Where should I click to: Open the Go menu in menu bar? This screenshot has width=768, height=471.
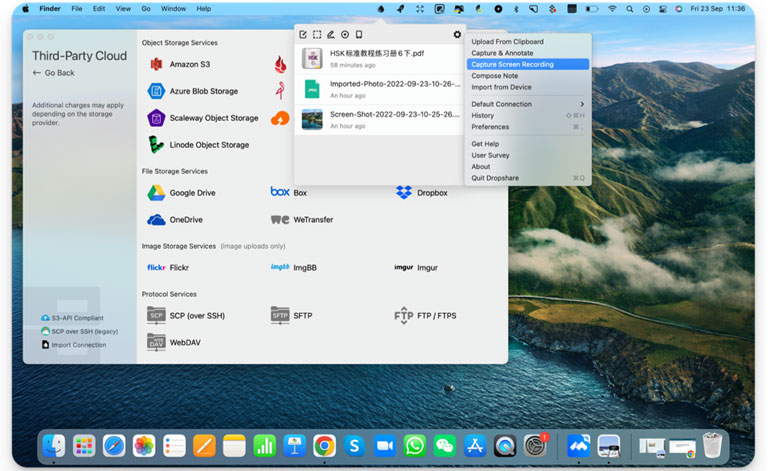(x=146, y=9)
